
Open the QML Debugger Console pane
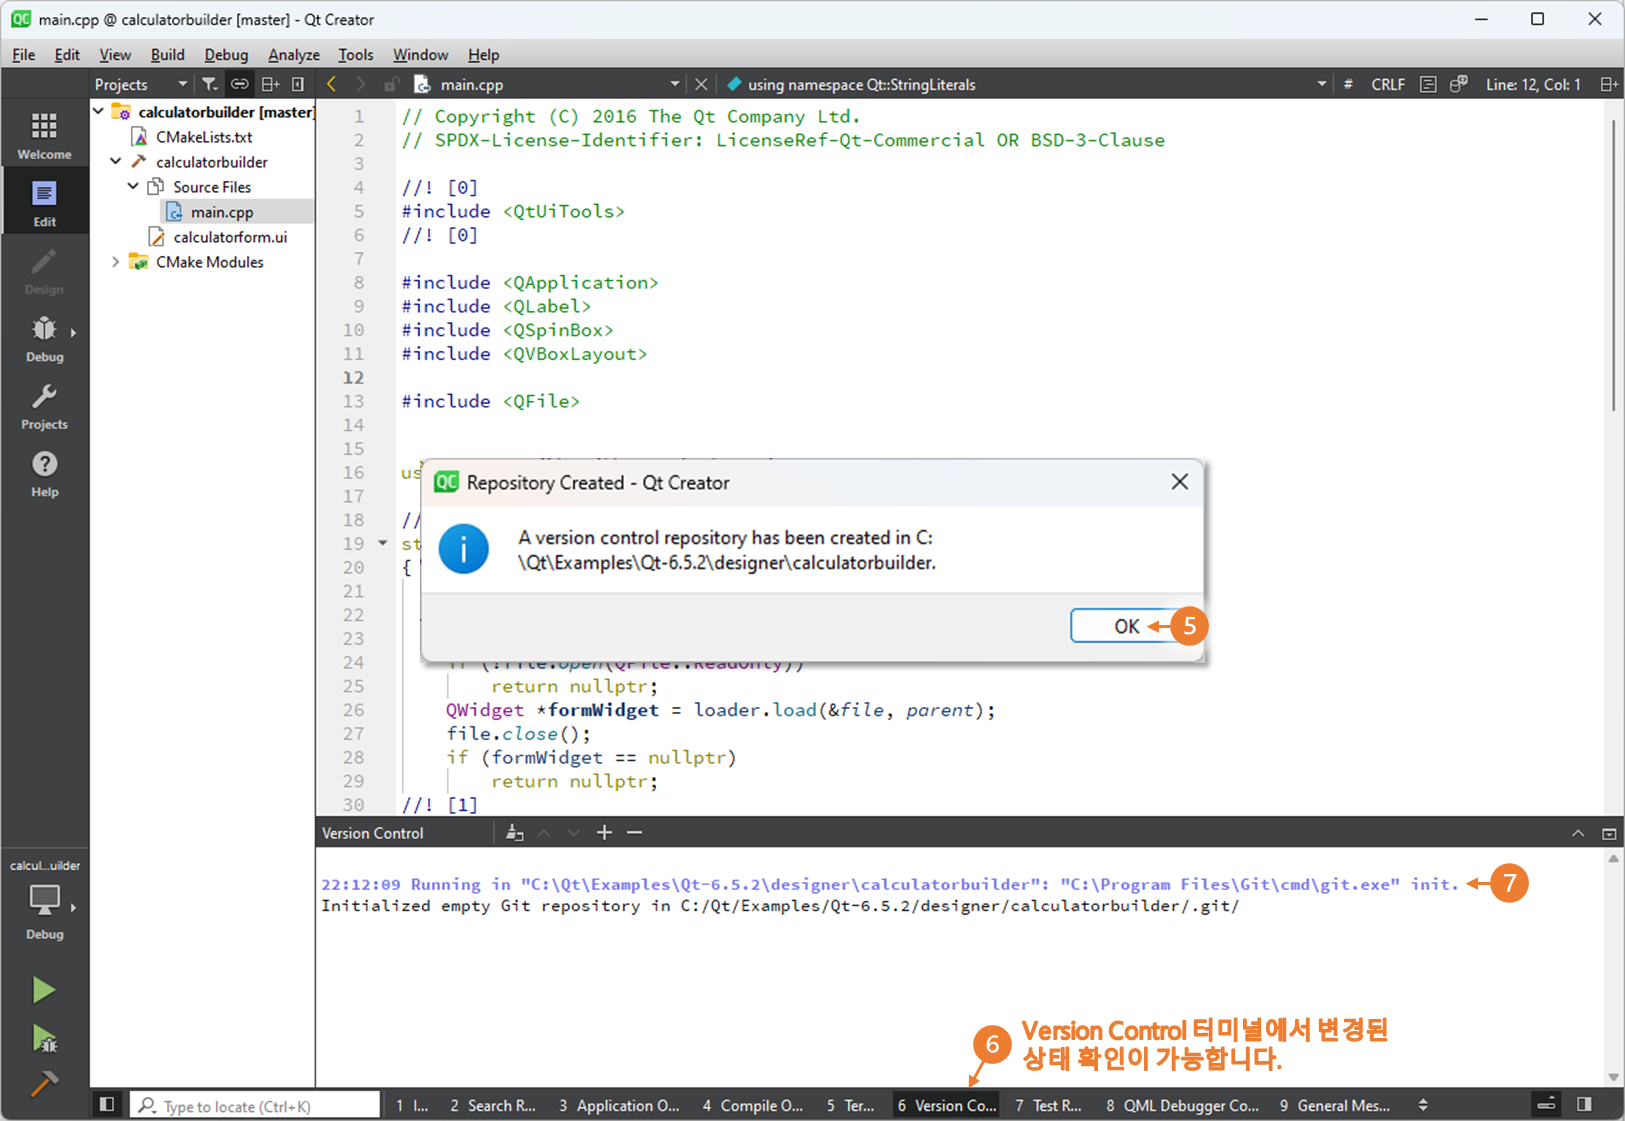(1182, 1105)
